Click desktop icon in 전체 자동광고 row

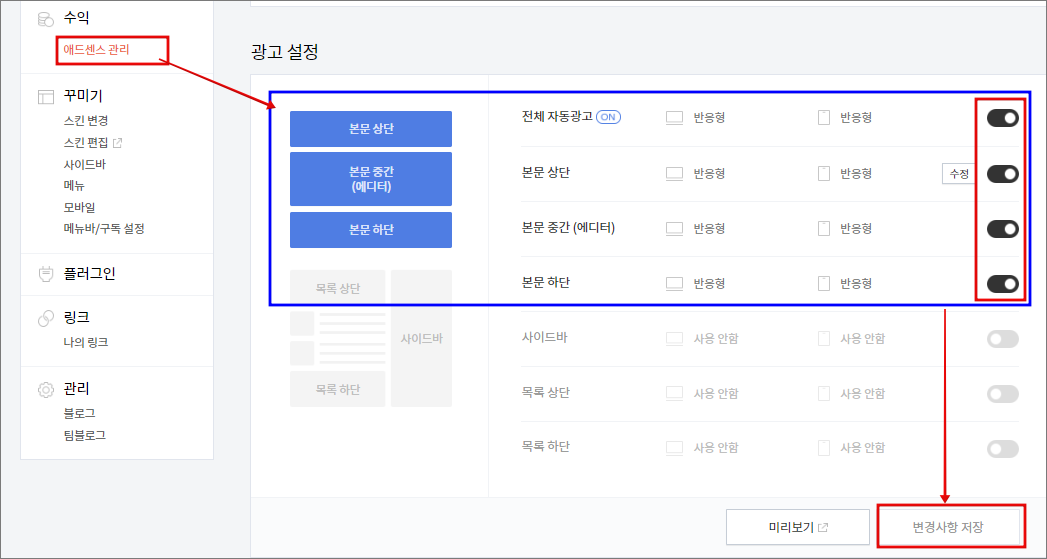coord(674,118)
